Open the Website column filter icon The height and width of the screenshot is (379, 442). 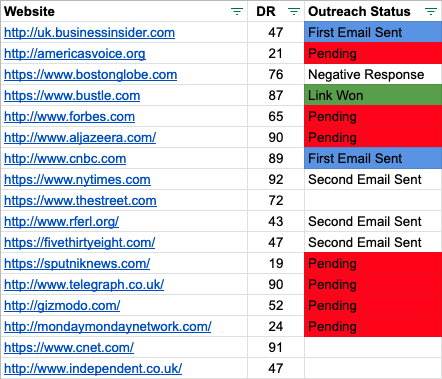[237, 12]
